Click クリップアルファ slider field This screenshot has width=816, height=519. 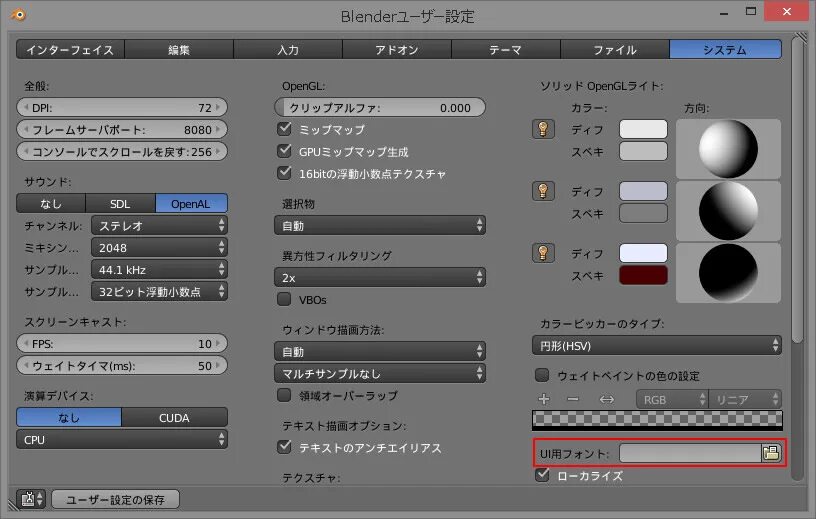tap(380, 107)
